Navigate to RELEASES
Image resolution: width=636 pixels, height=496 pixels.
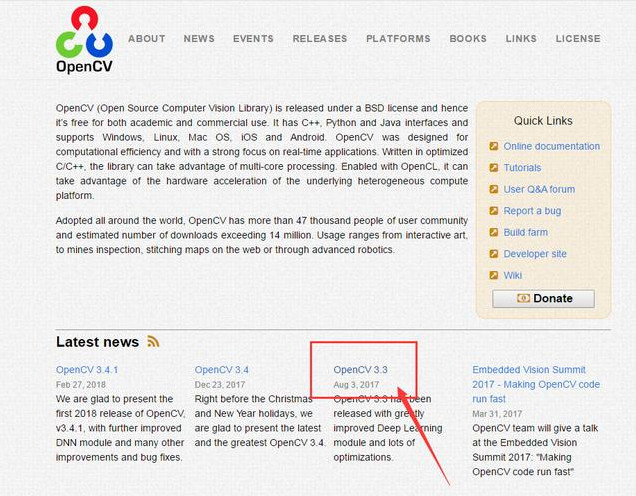pyautogui.click(x=320, y=39)
